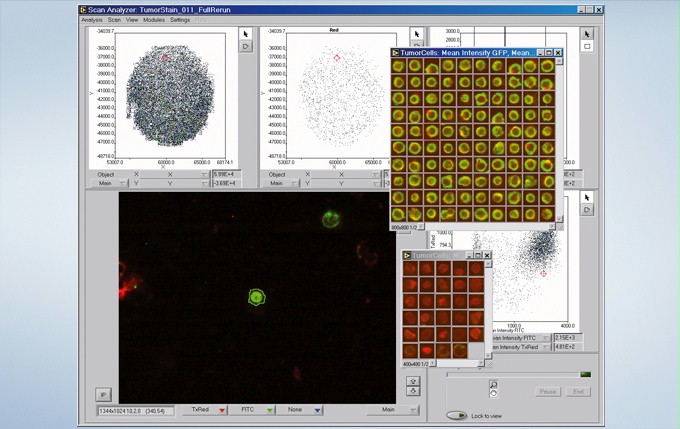Select last cell thumbnail in small TumorCells gallery

(x=460, y=350)
